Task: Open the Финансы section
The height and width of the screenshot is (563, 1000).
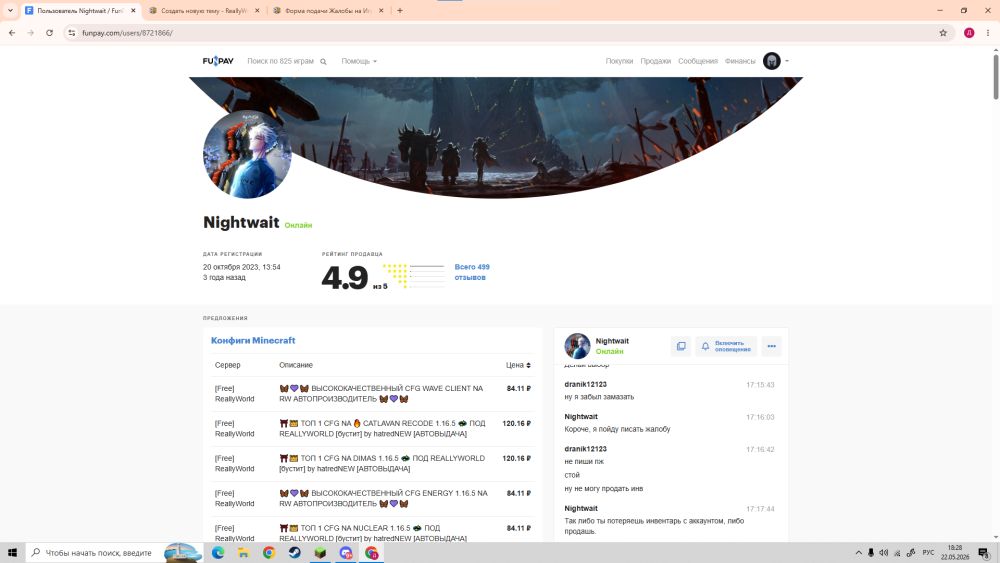Action: coord(740,61)
